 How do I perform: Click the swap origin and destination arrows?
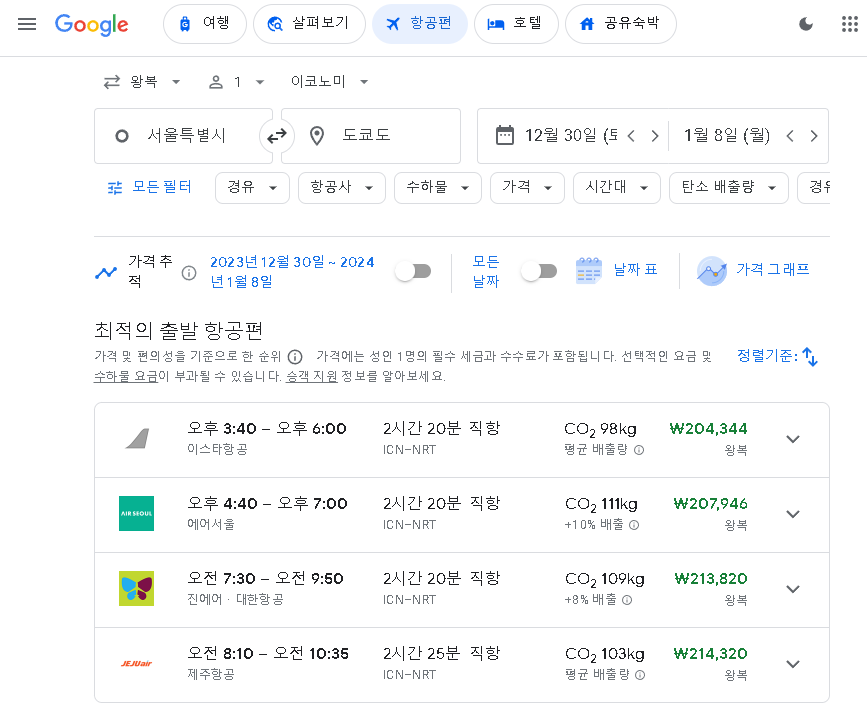point(277,135)
